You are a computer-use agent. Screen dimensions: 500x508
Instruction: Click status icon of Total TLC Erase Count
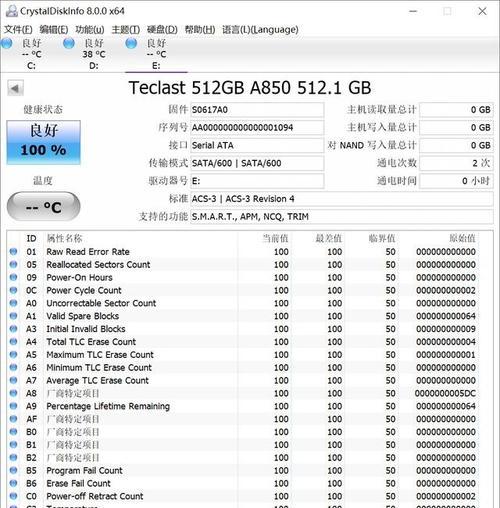point(13,342)
